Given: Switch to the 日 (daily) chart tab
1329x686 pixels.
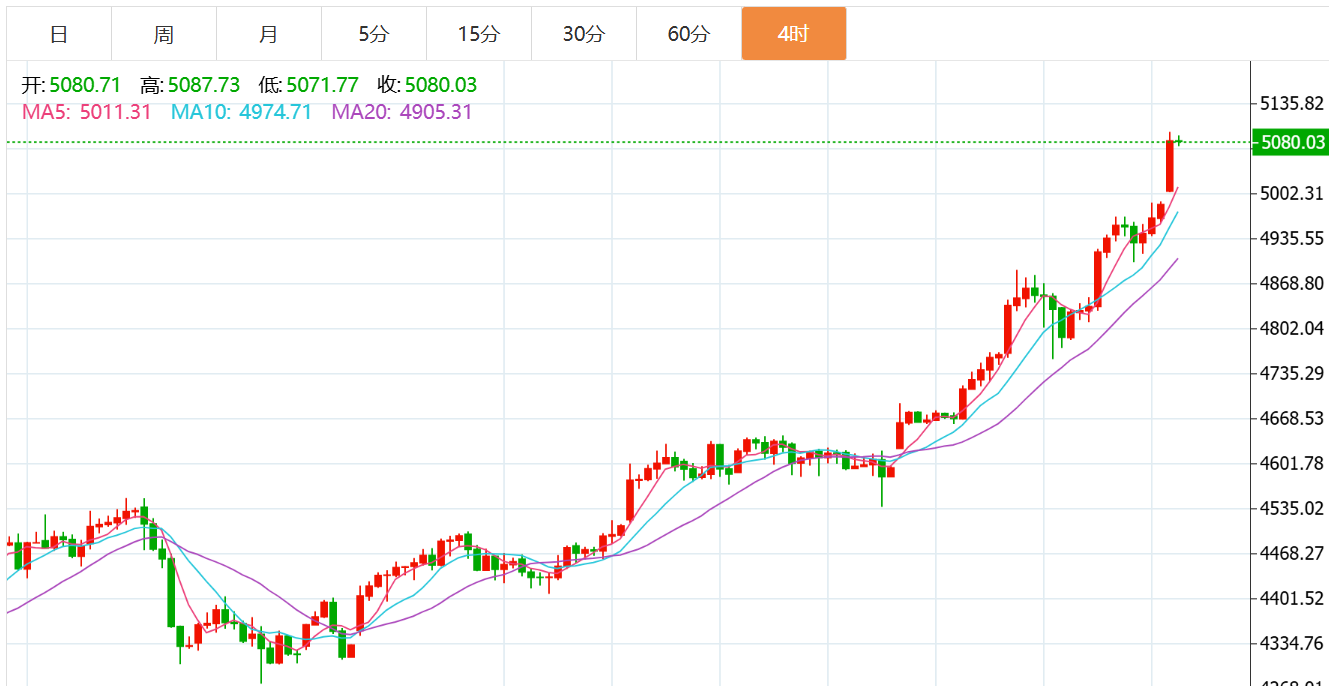Looking at the screenshot, I should pyautogui.click(x=59, y=34).
